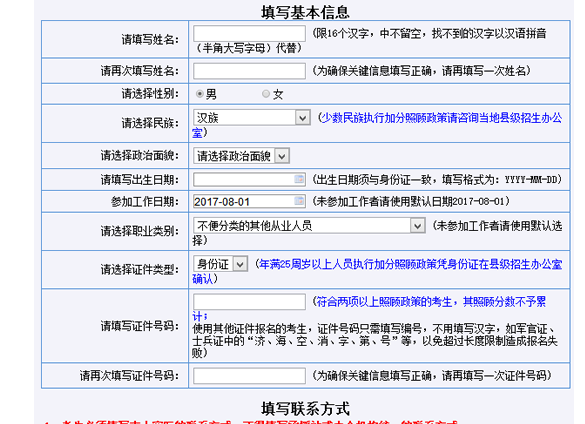Click the 请填写出生日期 date input box
The image size is (585, 424).
[249, 180]
